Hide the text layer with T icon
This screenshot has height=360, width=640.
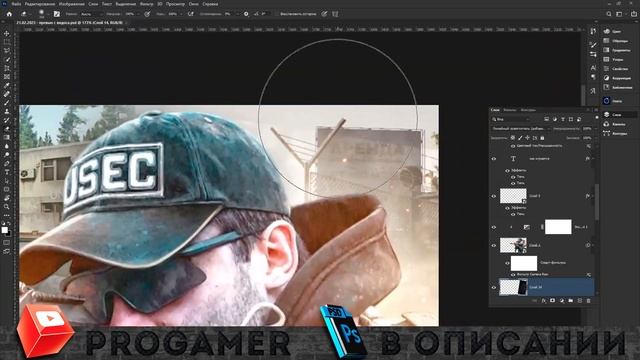[x=493, y=159]
